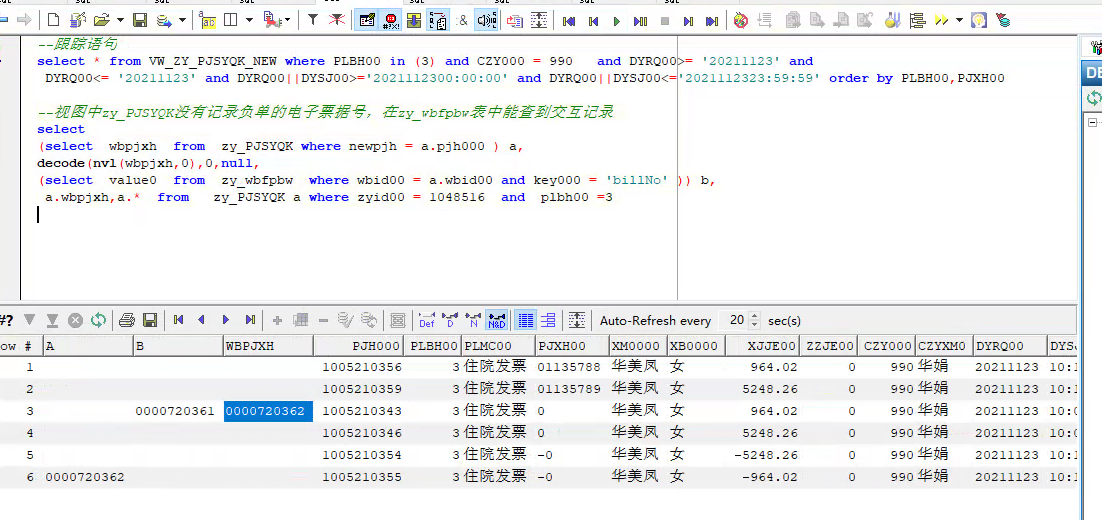Viewport: 1102px width, 520px height.
Task: Toggle the '&' substitution variables icon
Action: pos(462,20)
